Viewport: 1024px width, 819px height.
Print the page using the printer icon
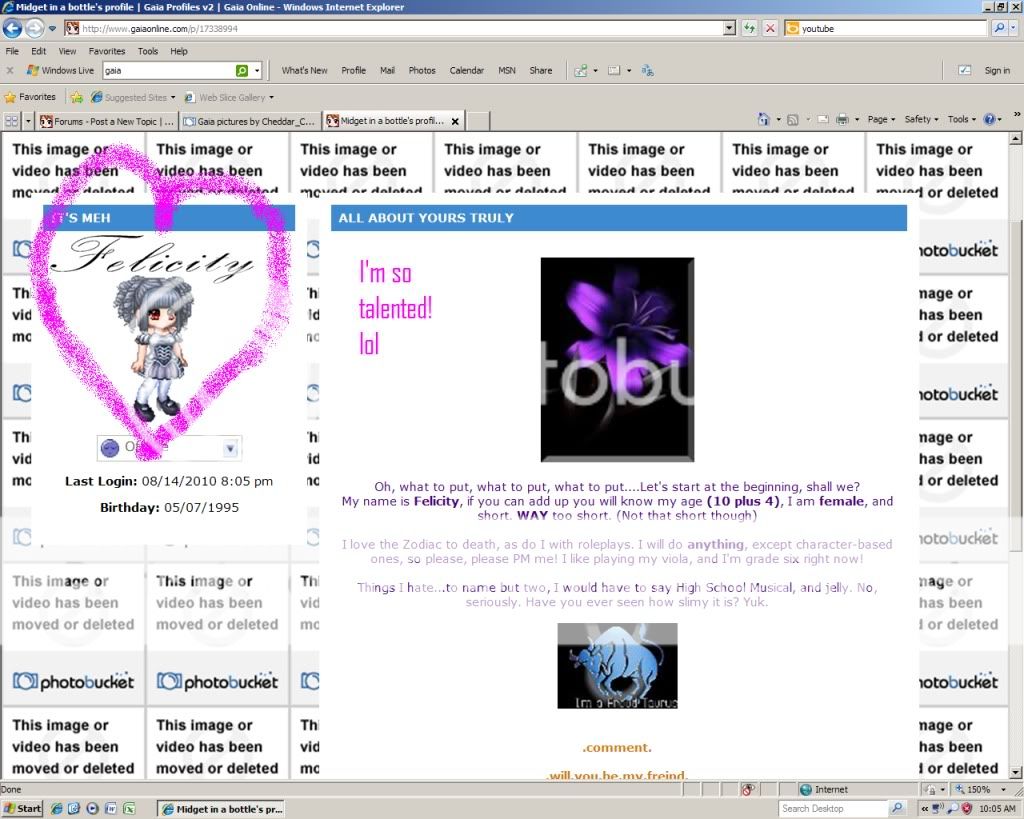(842, 120)
